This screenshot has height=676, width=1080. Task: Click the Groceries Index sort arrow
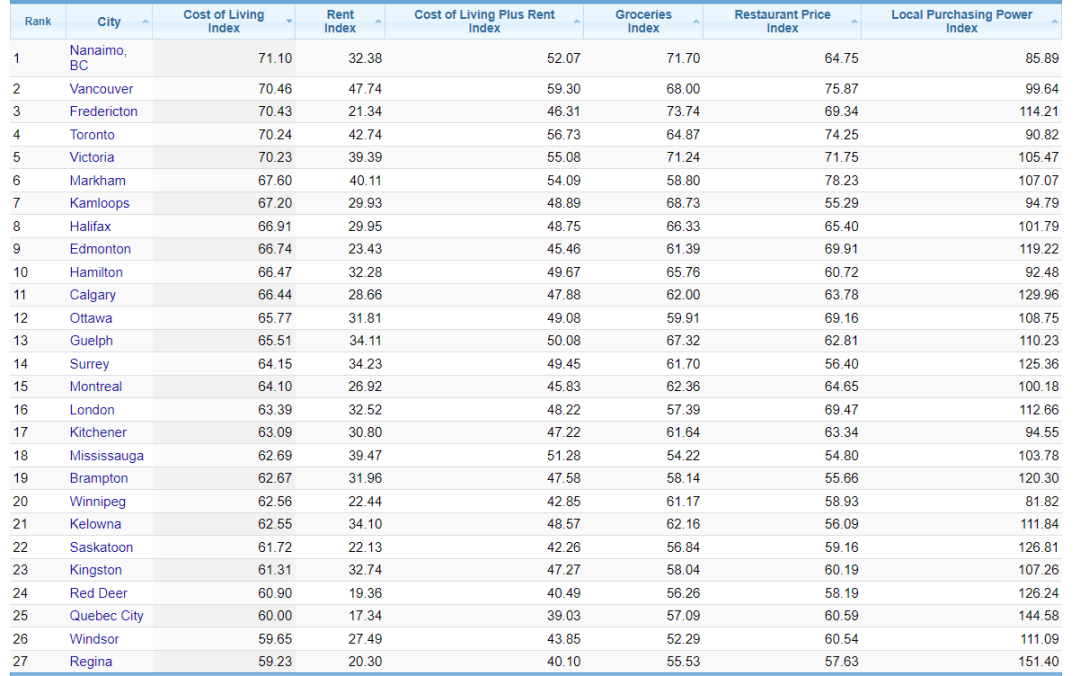(696, 22)
